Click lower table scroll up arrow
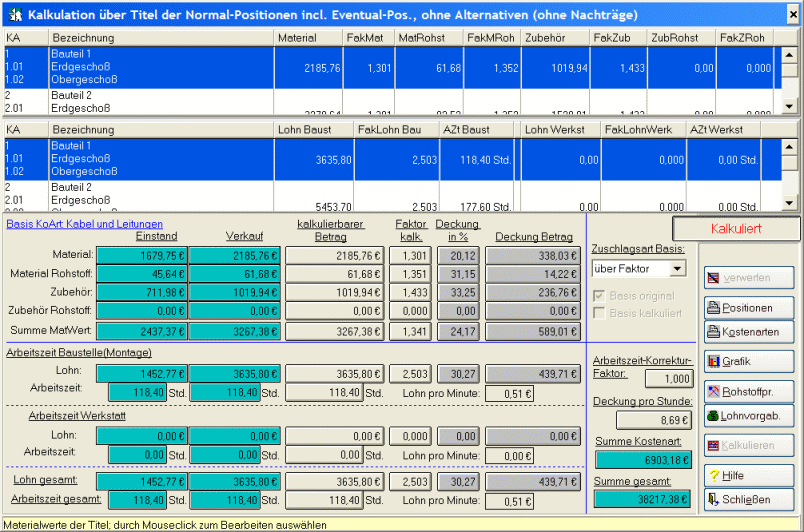Viewport: 804px width, 532px height. click(x=789, y=147)
